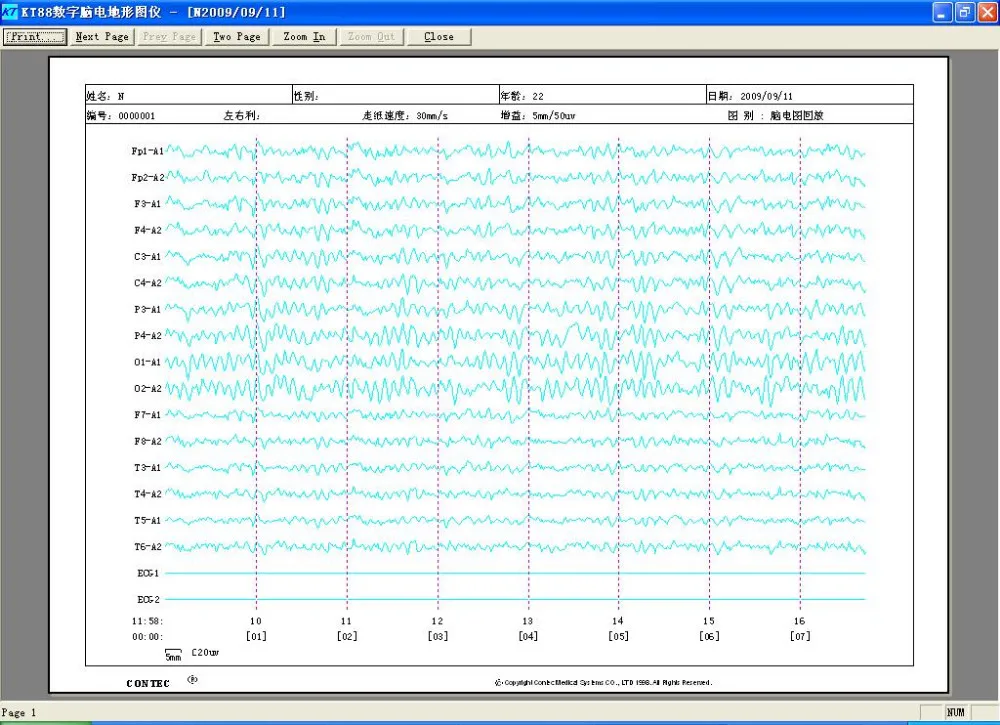Go to the Next Page
Screen dimensions: 1000x725
click(102, 37)
